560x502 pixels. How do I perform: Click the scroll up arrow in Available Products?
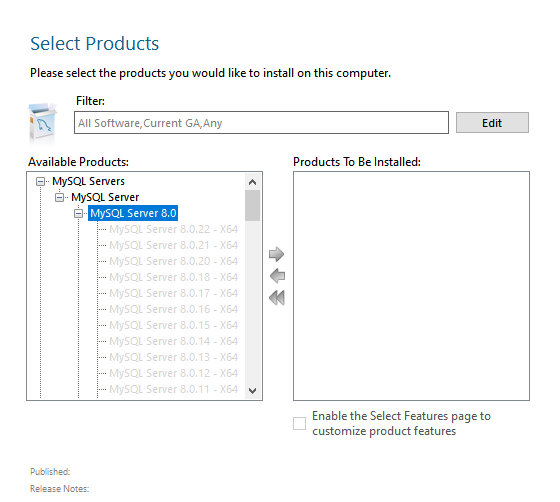[252, 182]
